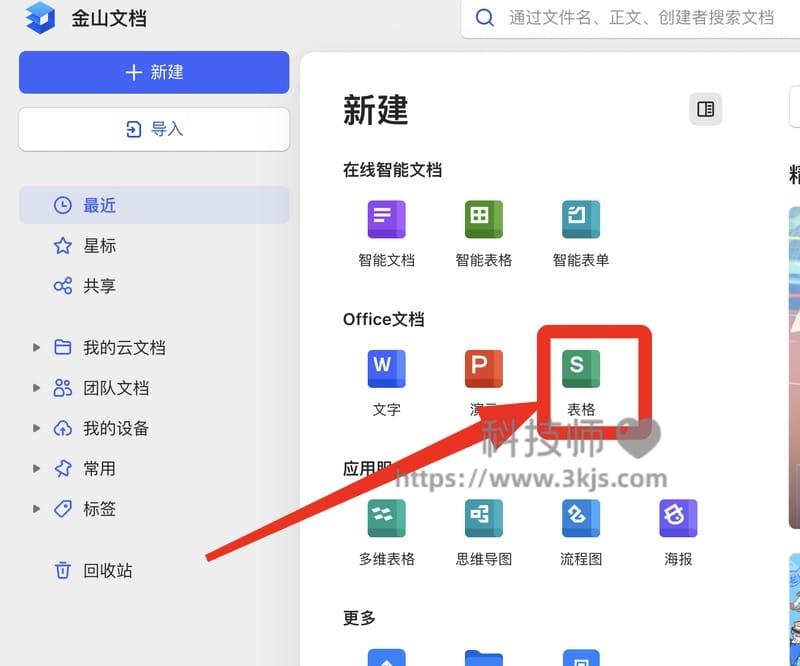800x666 pixels.
Task: Create a new 智能表单
Action: pos(581,234)
